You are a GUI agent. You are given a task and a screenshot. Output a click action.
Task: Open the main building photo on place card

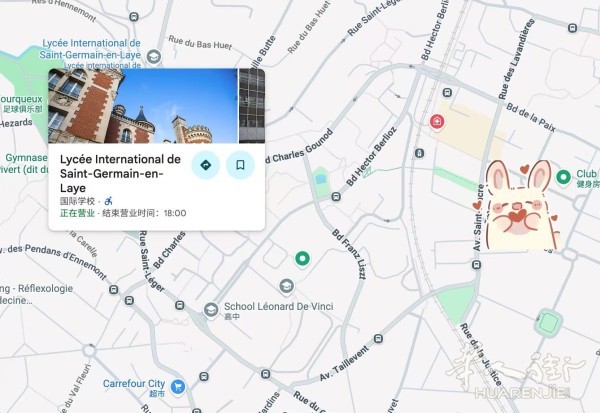[x=143, y=106]
